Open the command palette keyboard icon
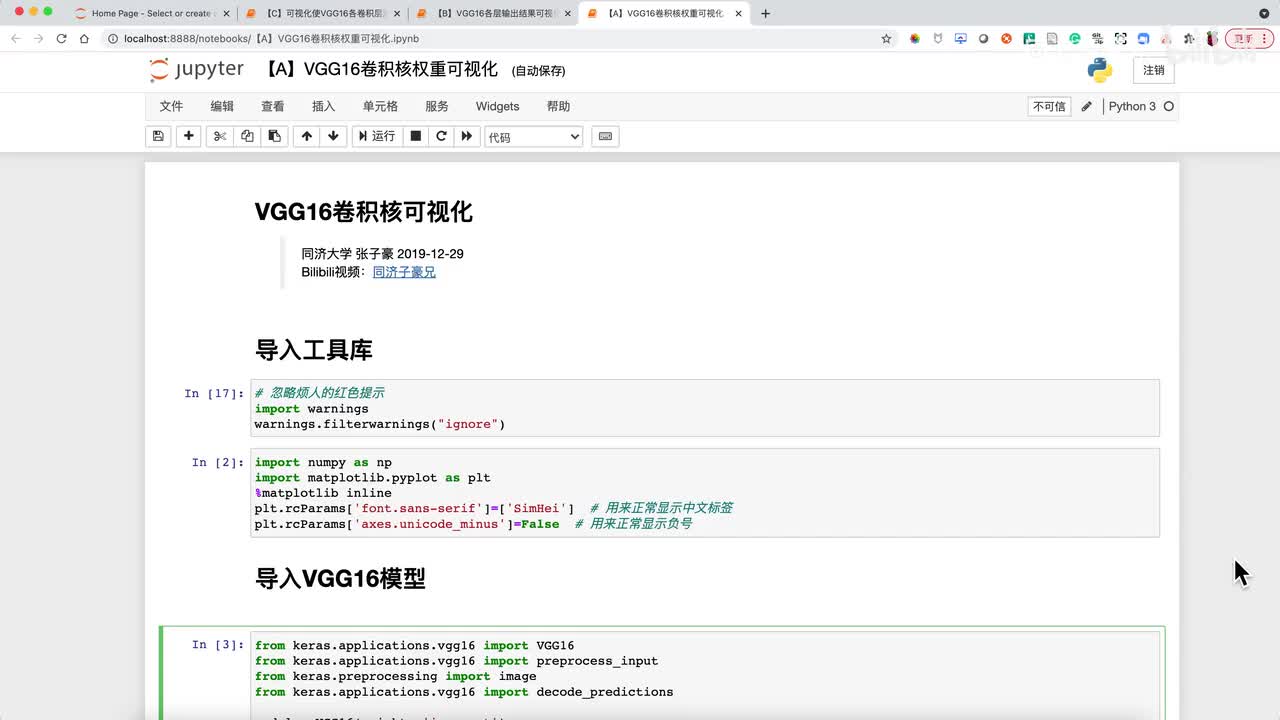Screen dimensions: 1280x720 point(605,136)
